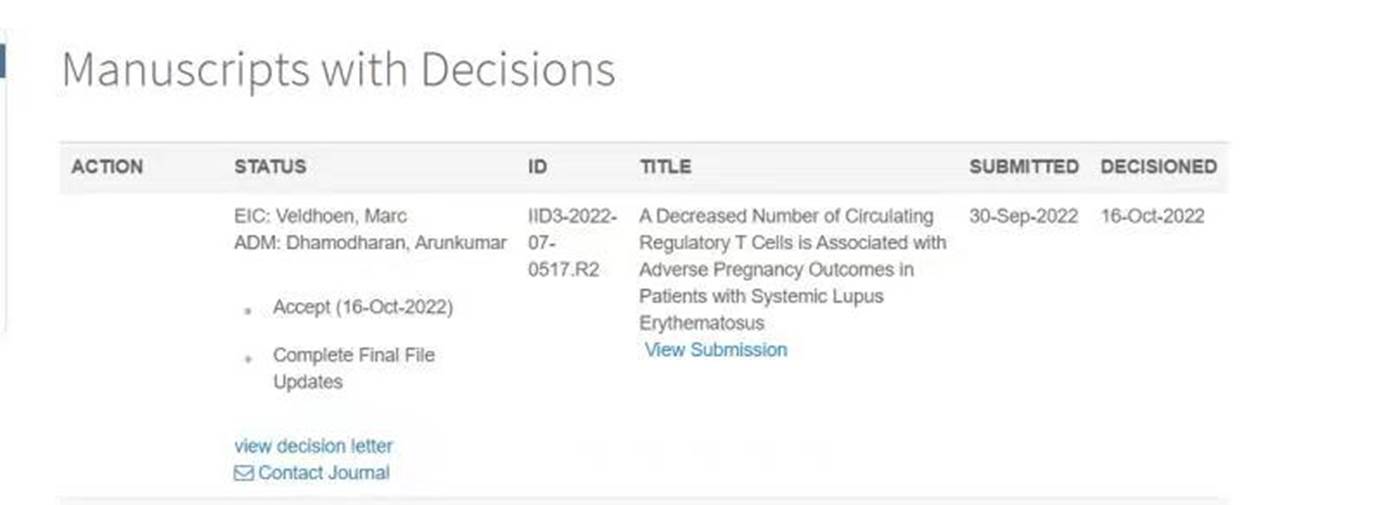Open the view decision letter link
This screenshot has width=1384, height=505.
click(x=313, y=446)
